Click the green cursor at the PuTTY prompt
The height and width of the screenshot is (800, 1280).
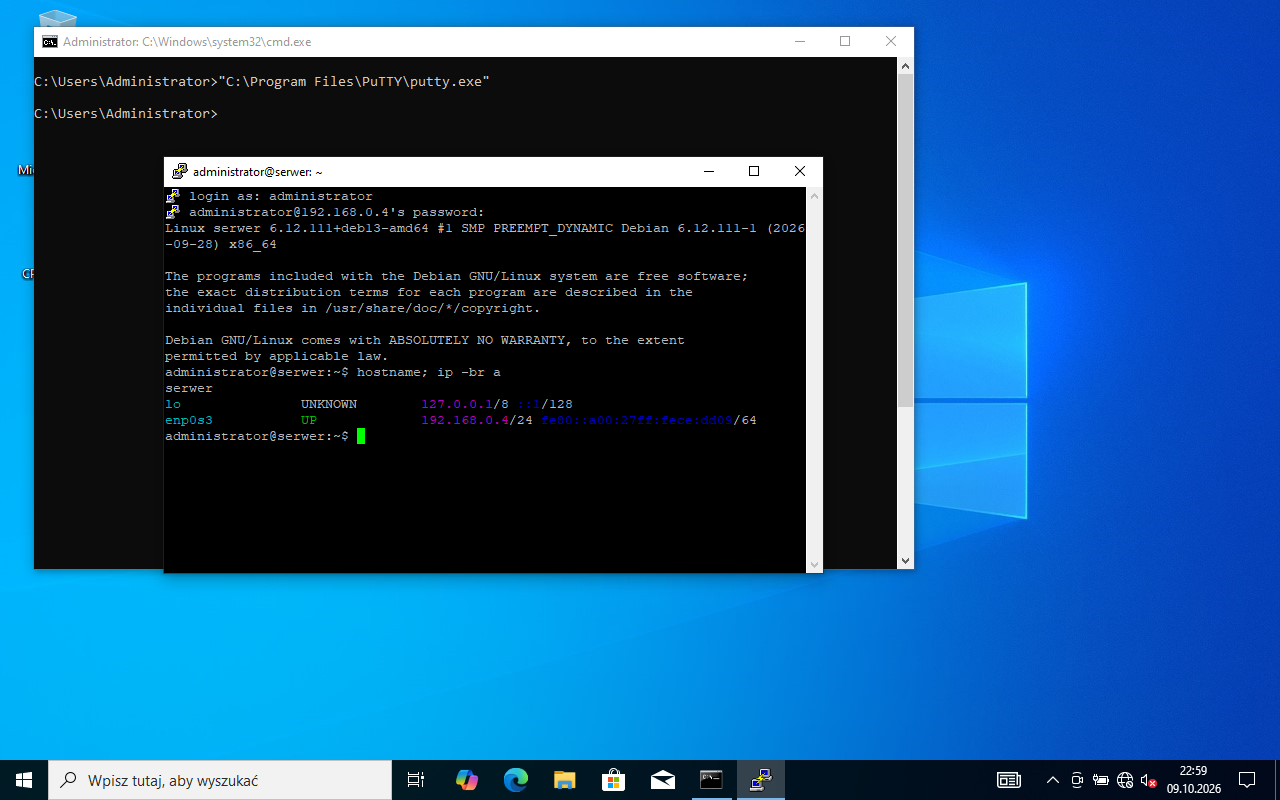pos(361,436)
